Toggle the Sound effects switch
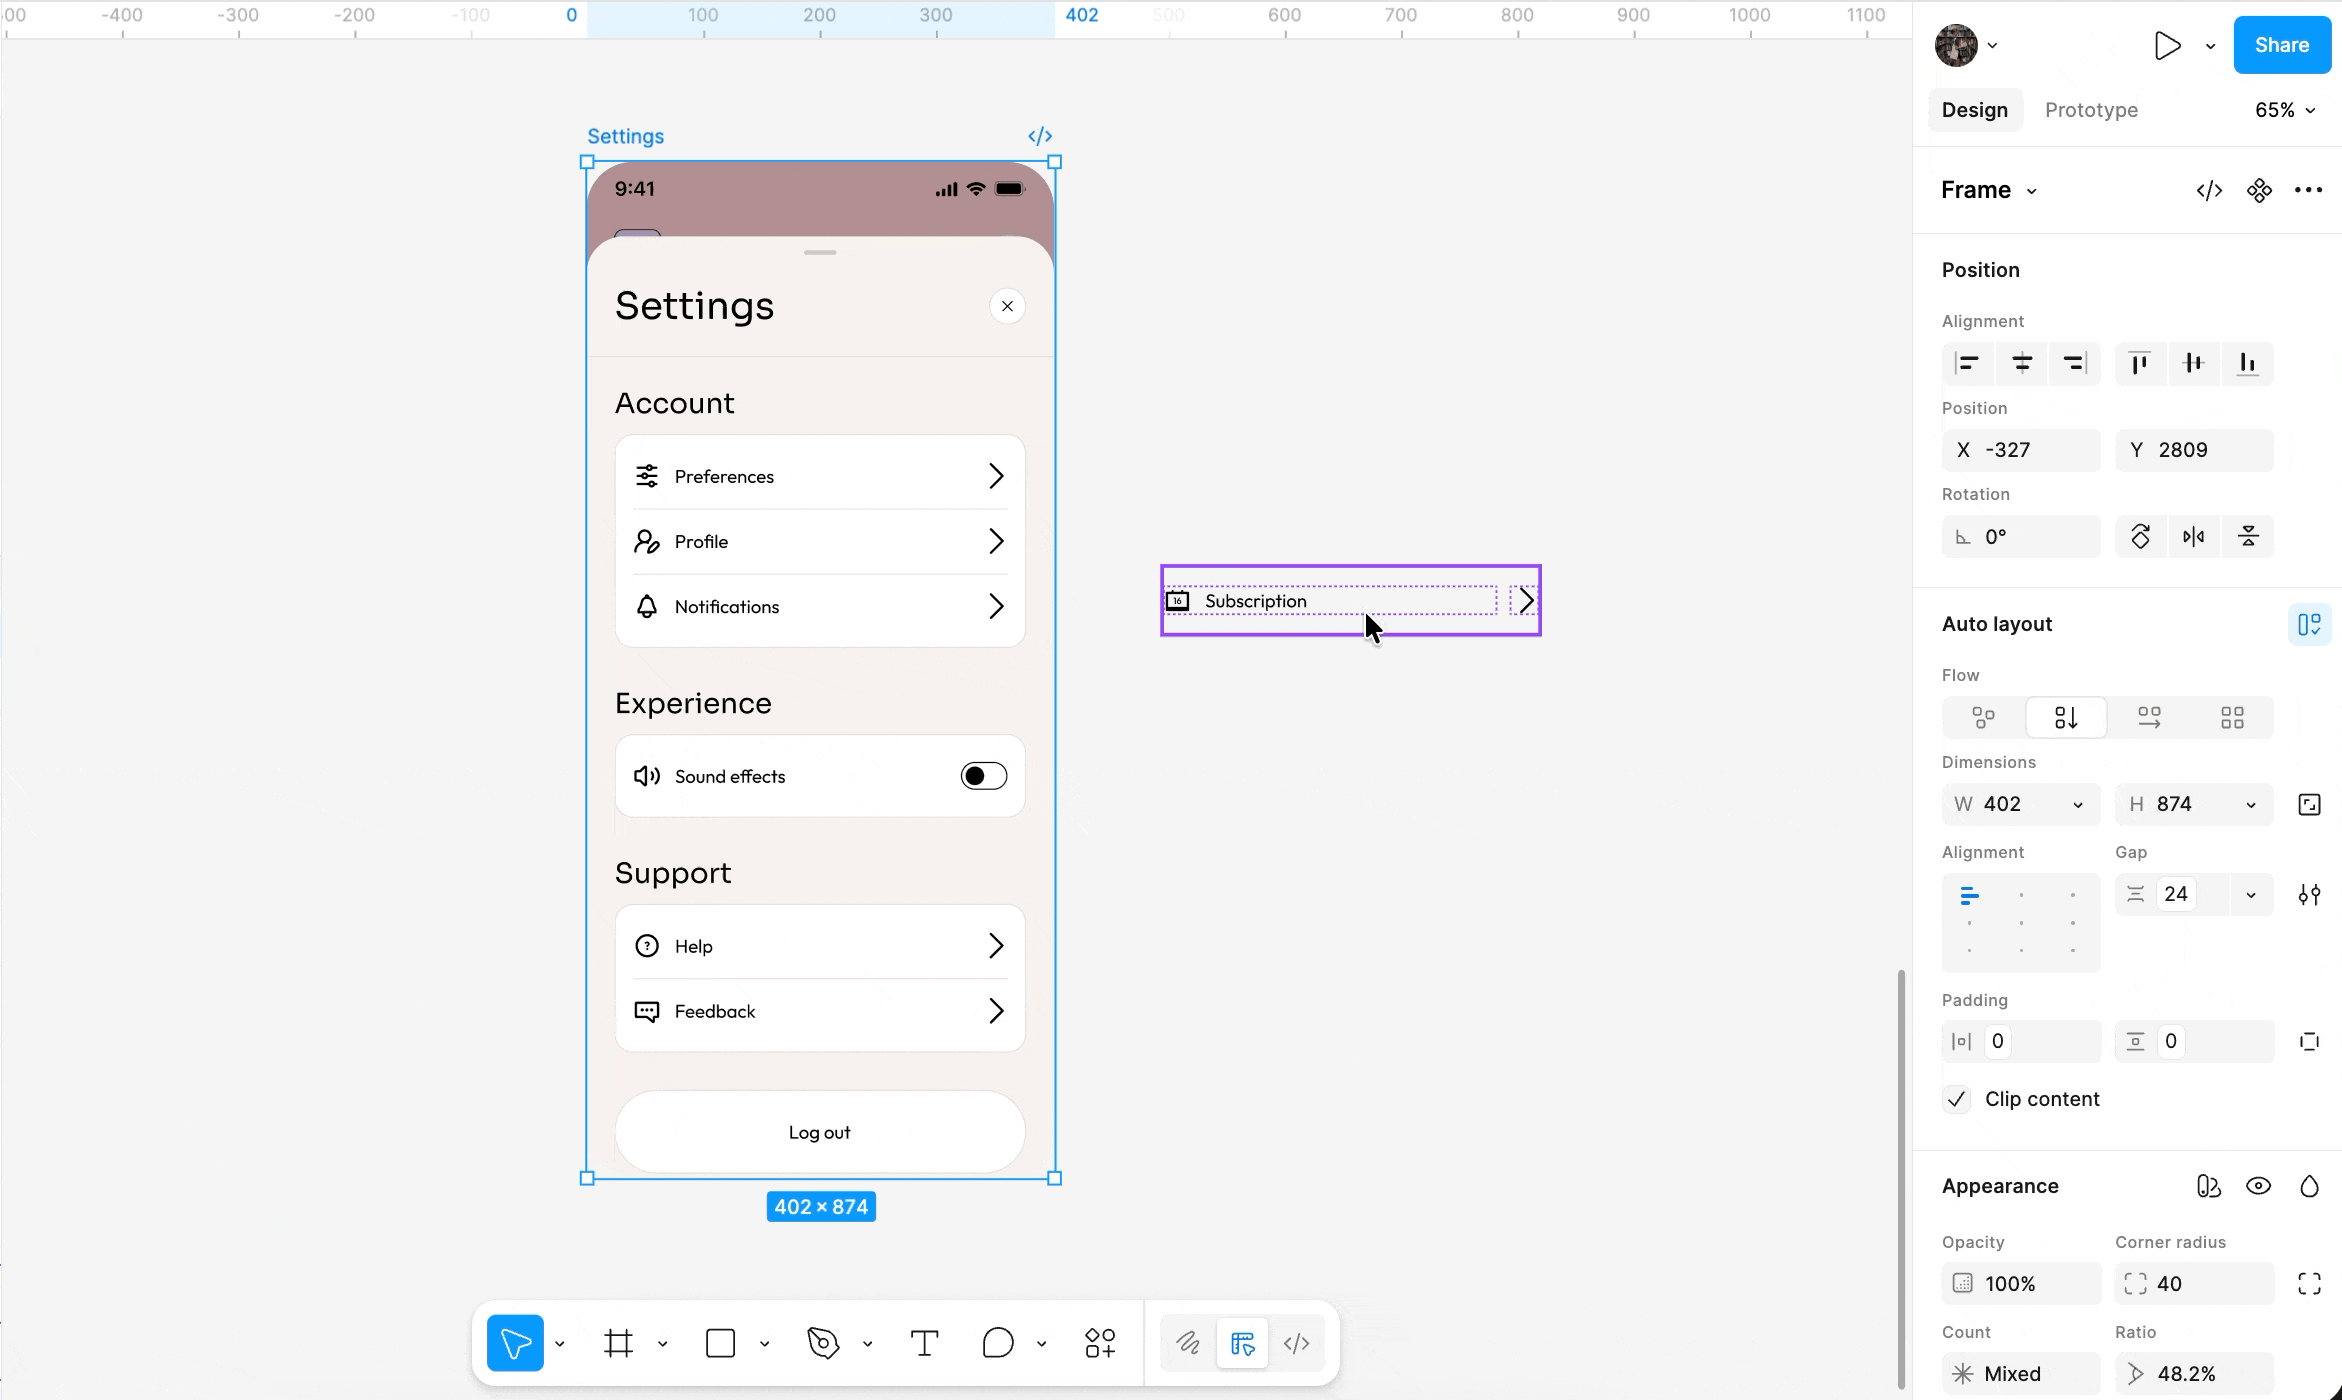This screenshot has height=1400, width=2342. click(x=983, y=776)
